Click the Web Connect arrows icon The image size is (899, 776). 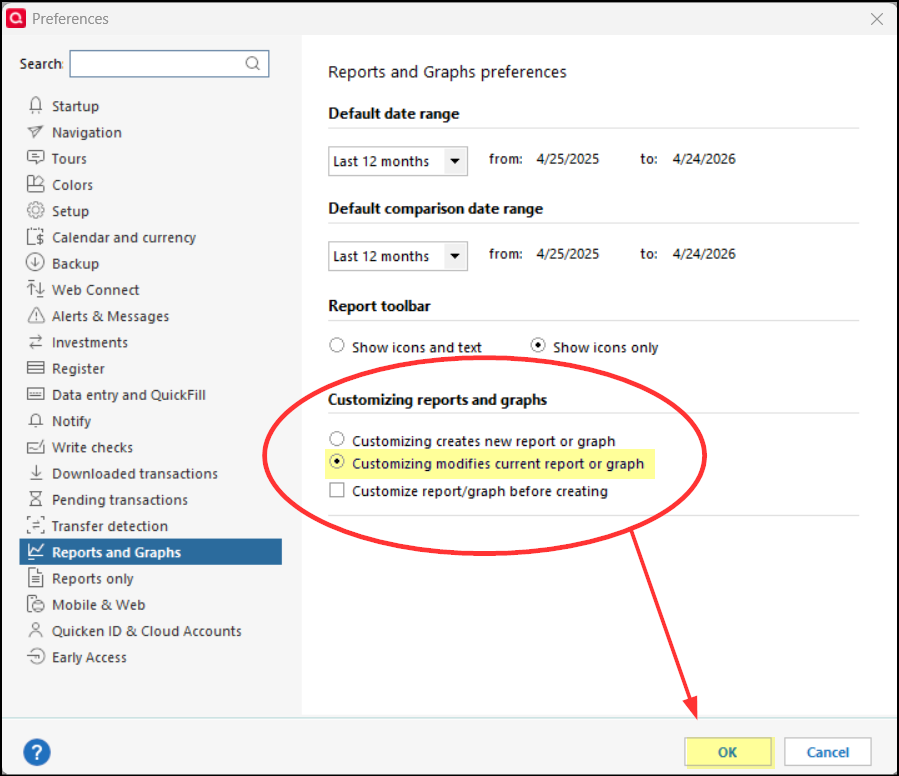[36, 289]
